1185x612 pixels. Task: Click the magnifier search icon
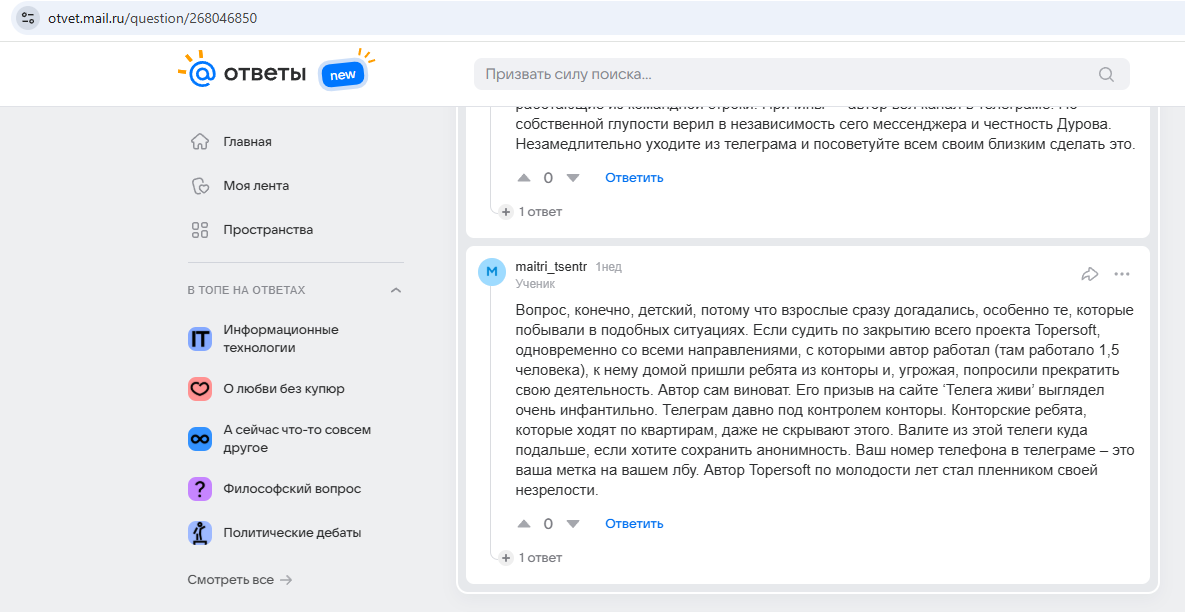pyautogui.click(x=1106, y=74)
